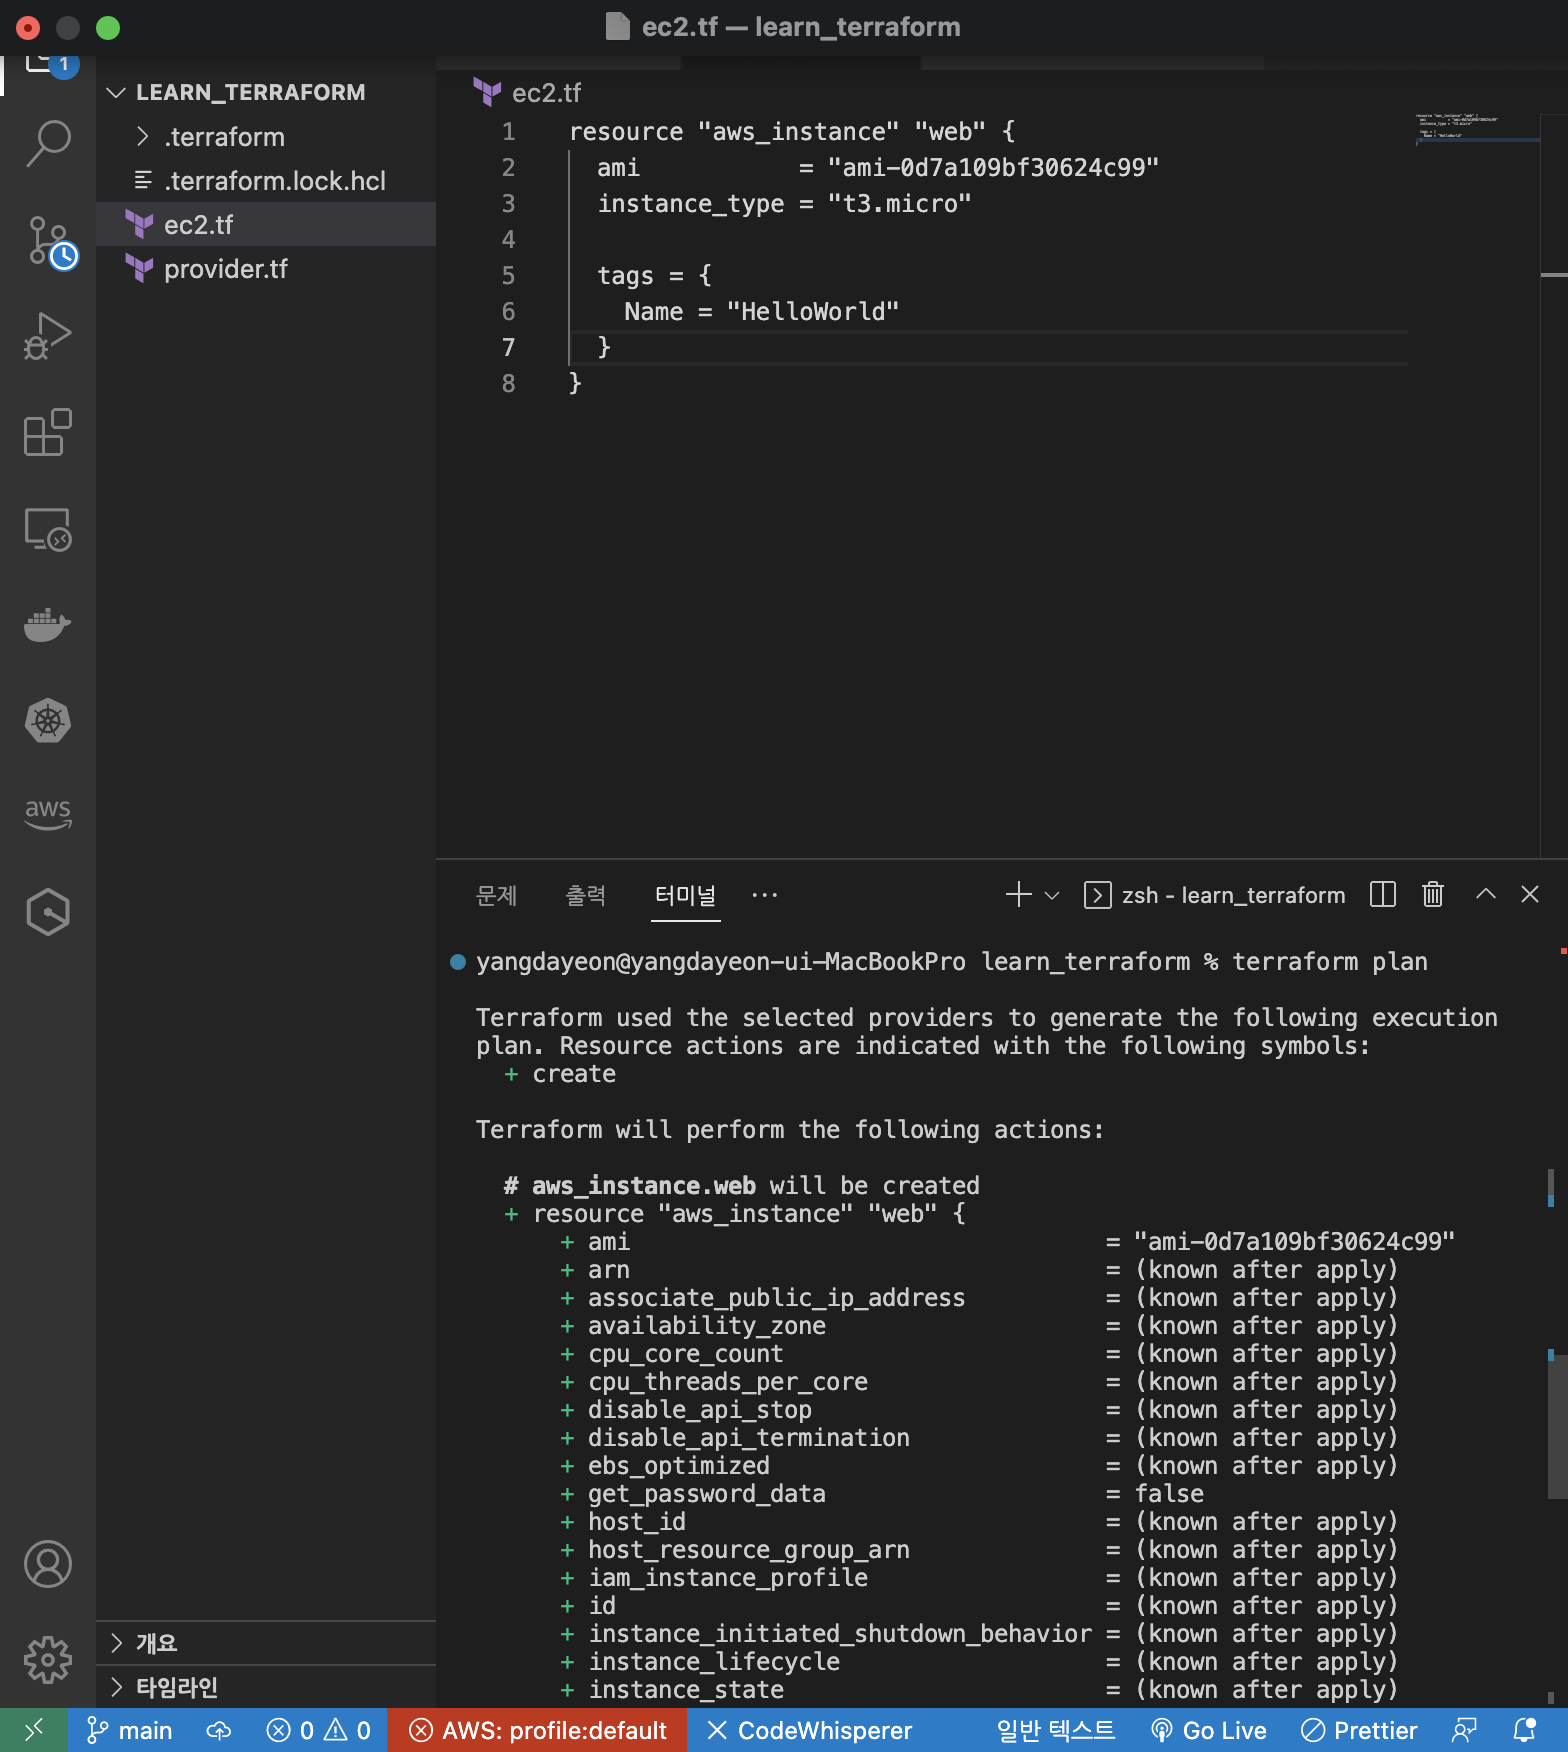Image resolution: width=1568 pixels, height=1752 pixels.
Task: Open the Extensions view
Action: [x=48, y=432]
